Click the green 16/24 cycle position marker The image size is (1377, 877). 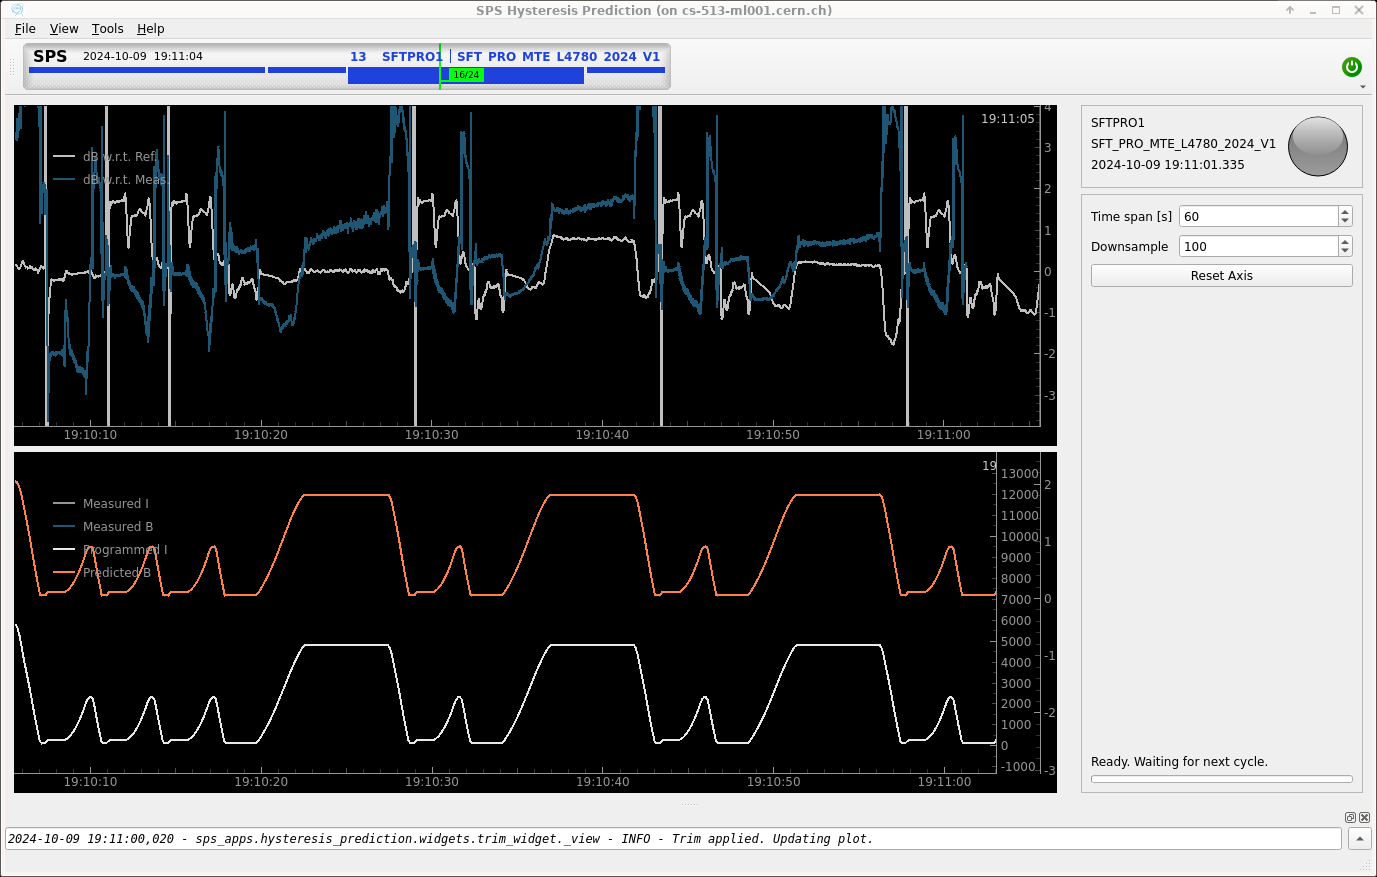(465, 75)
